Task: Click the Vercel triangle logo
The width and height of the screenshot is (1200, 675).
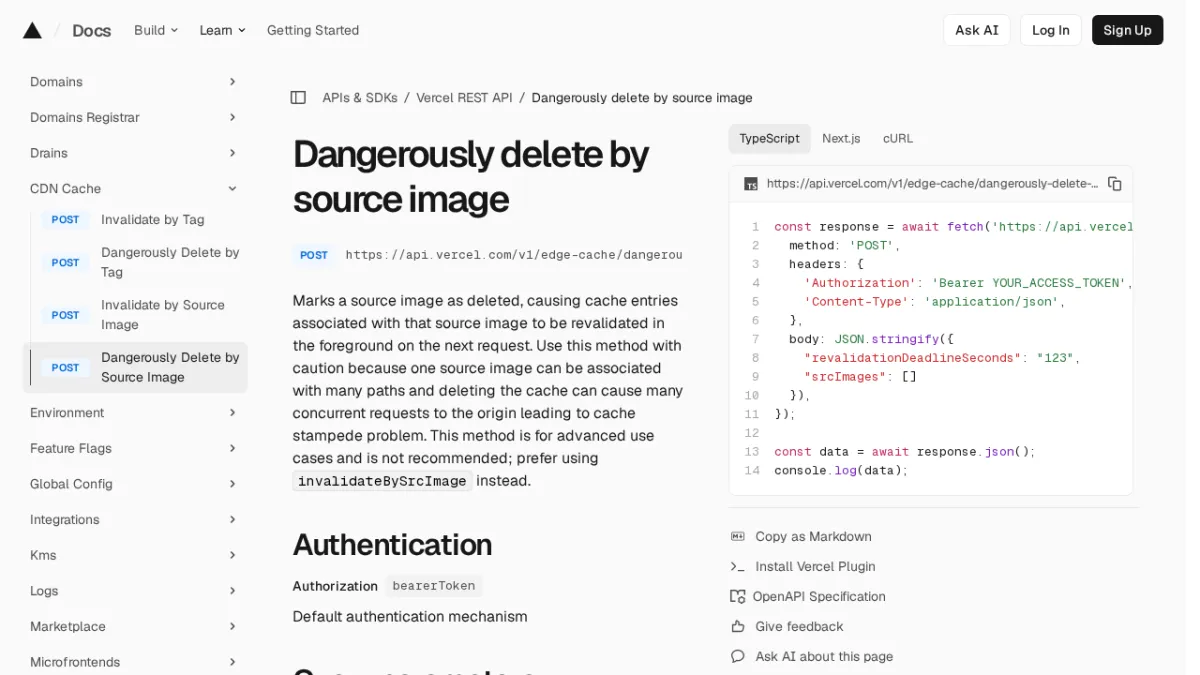Action: [x=32, y=30]
